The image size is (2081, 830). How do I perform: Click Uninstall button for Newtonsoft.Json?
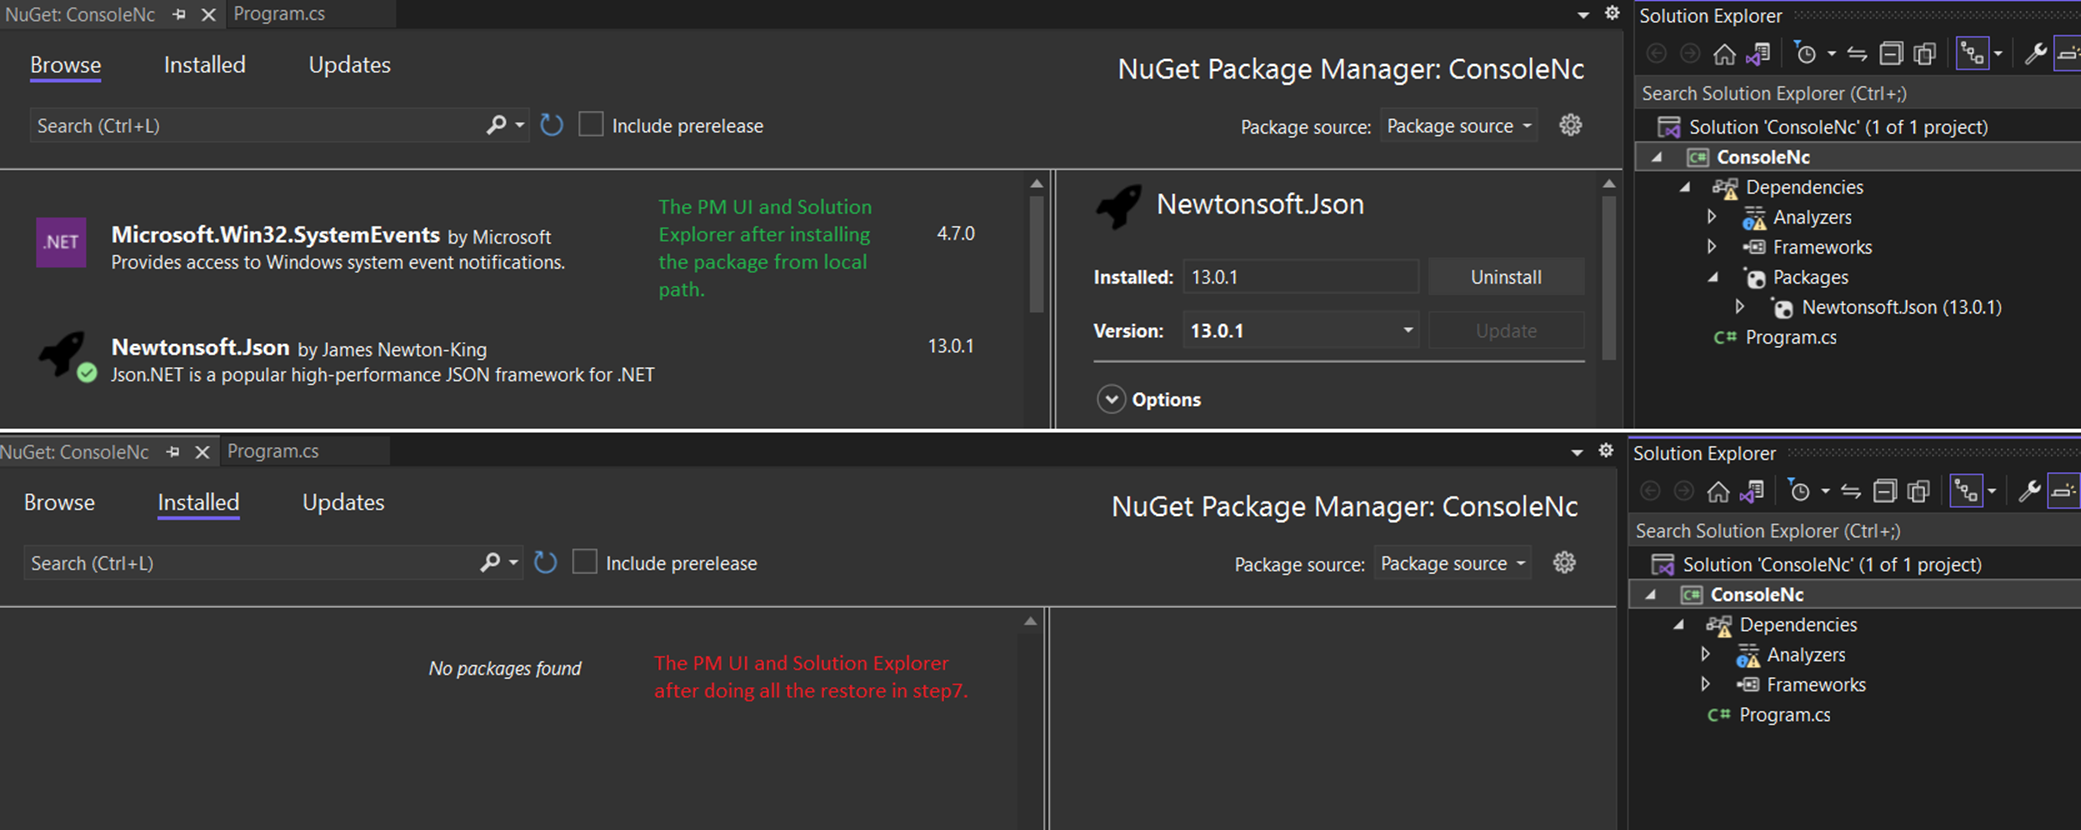[x=1506, y=277]
